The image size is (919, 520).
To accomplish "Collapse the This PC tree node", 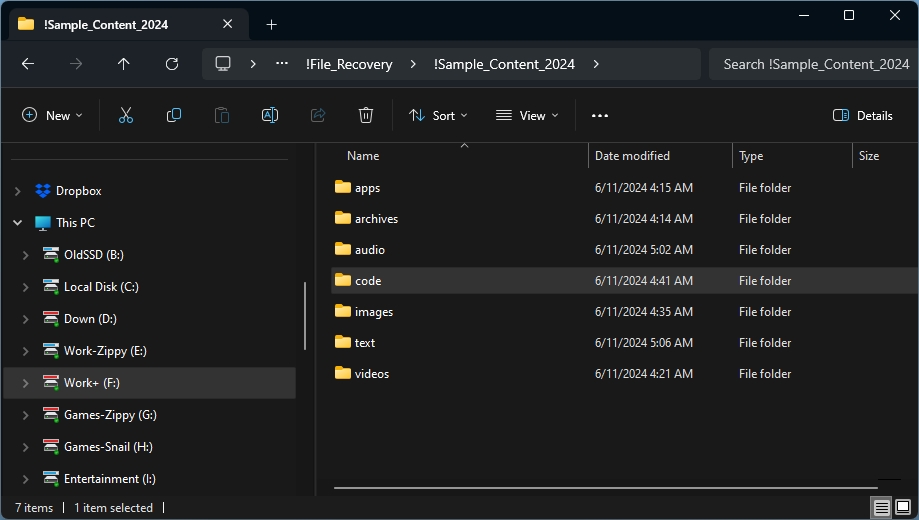I will coord(18,223).
